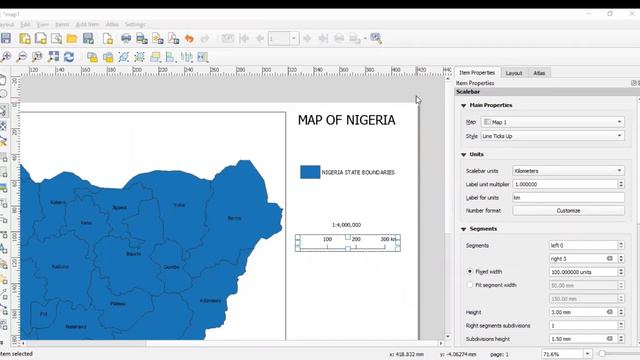Click the left segments stepper arrows

[621, 245]
